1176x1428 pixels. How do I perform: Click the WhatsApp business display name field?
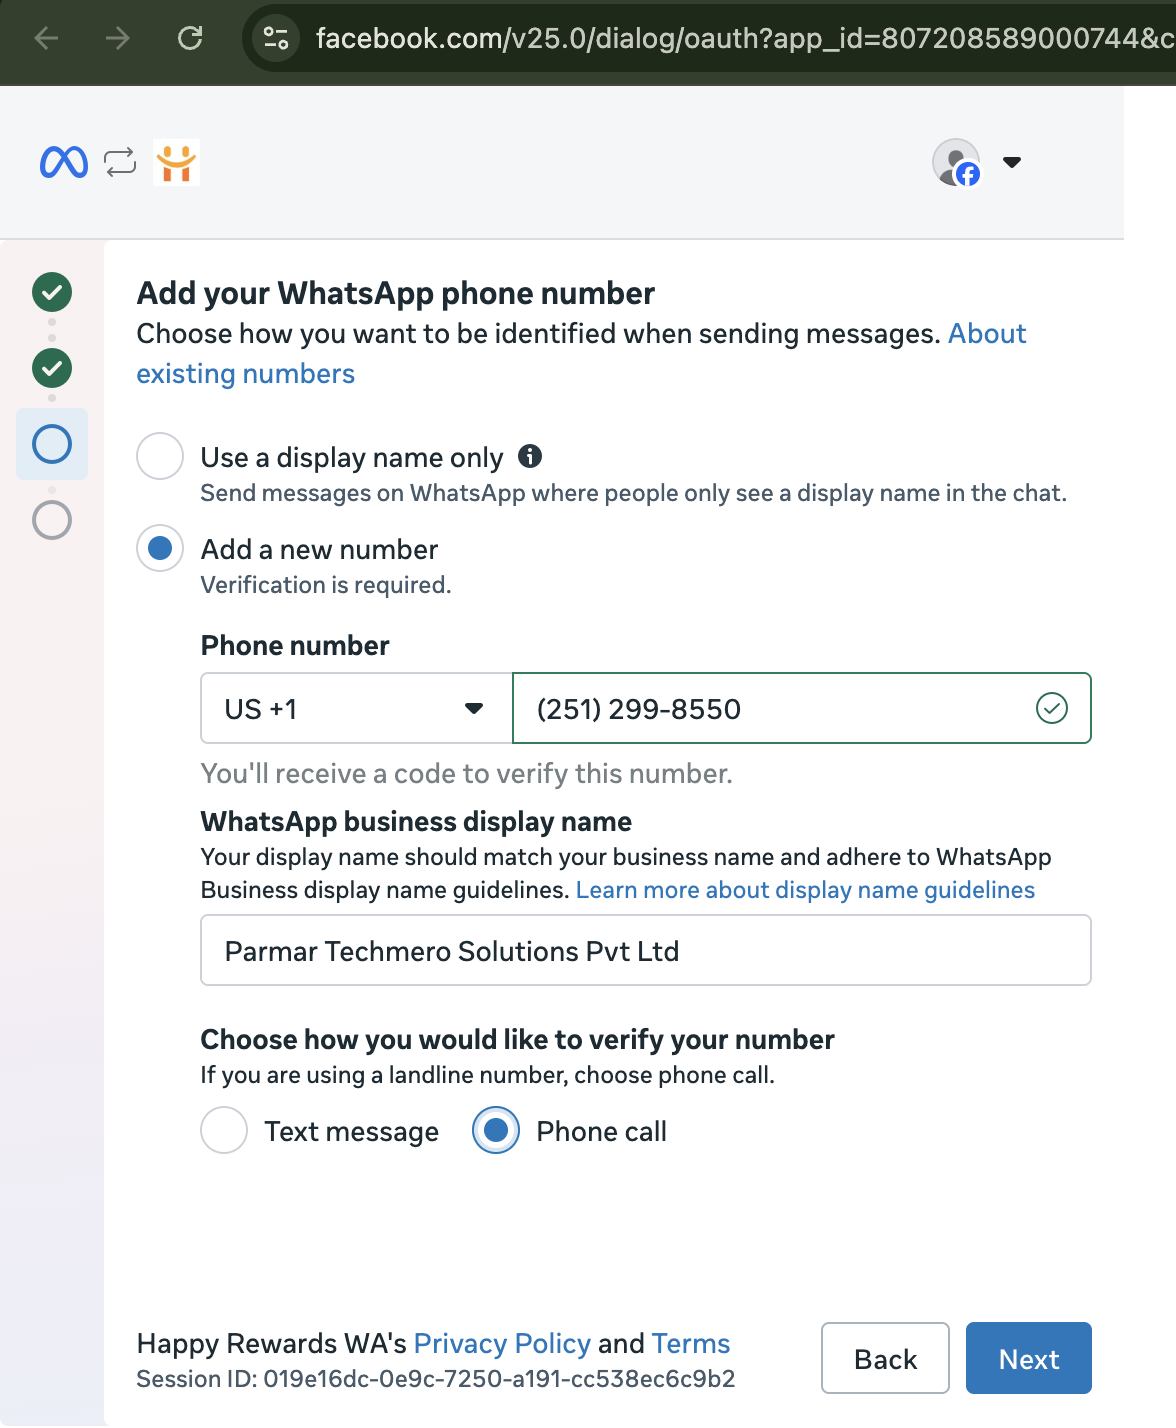(x=646, y=950)
